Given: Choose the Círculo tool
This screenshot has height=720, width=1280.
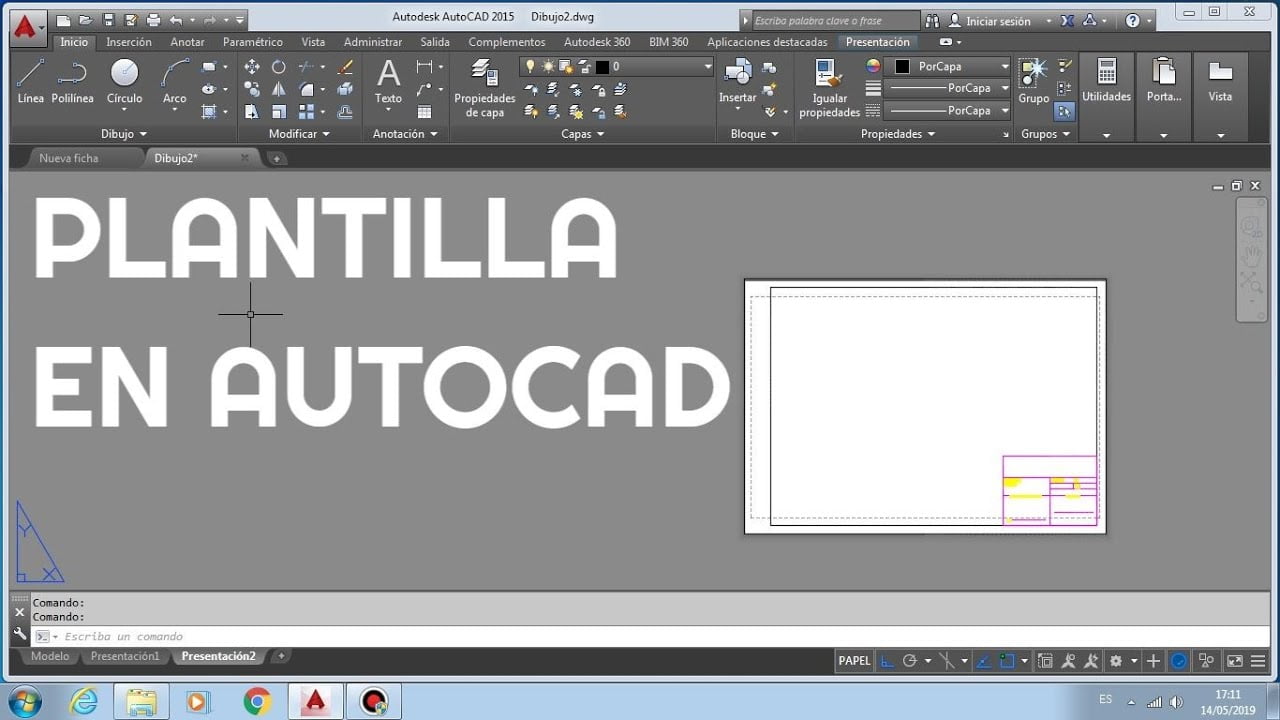Looking at the screenshot, I should 125,82.
